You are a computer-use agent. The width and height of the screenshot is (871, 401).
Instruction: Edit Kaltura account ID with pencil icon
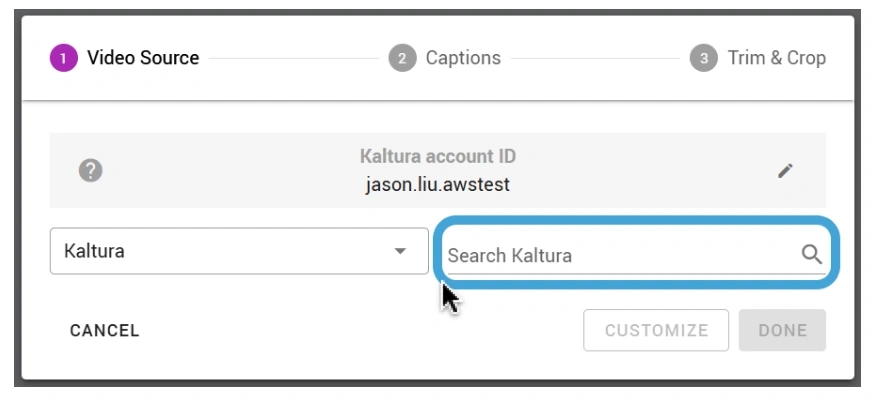[x=785, y=171]
